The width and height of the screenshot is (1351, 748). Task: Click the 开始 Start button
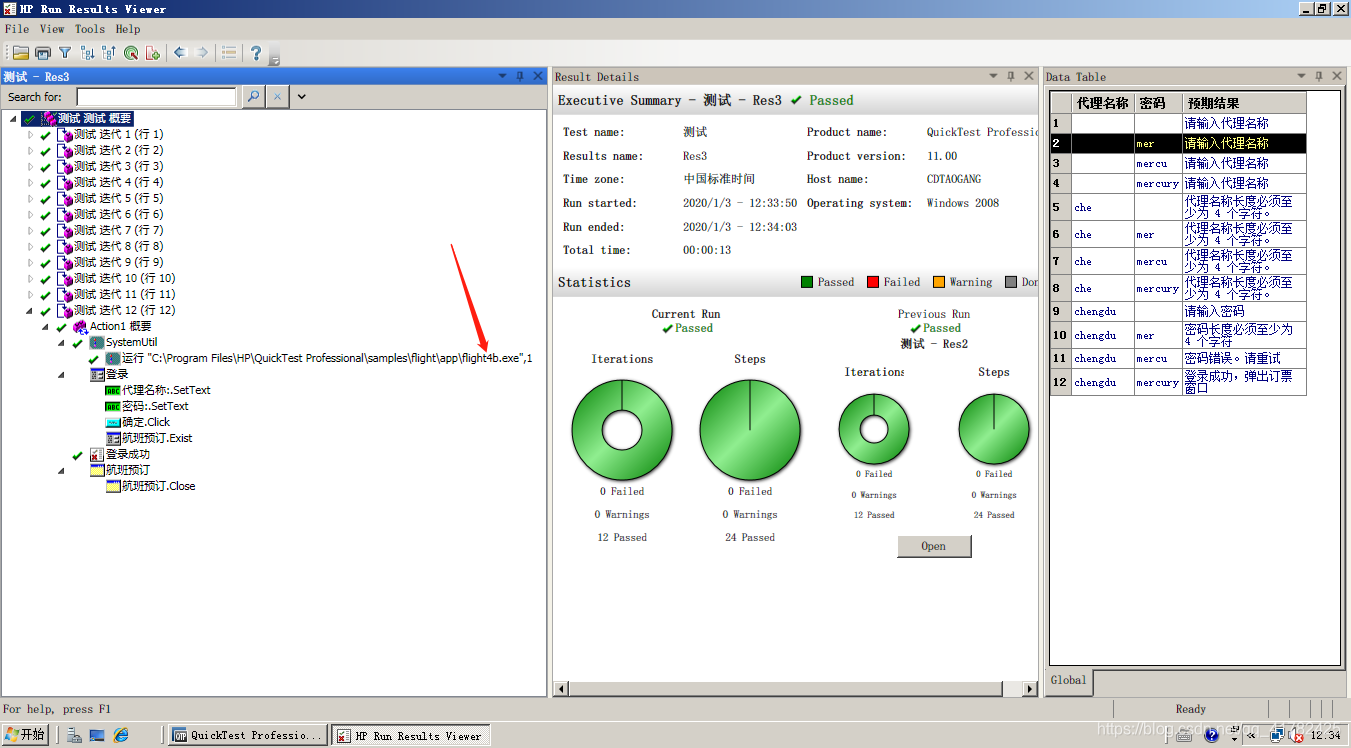(25, 735)
